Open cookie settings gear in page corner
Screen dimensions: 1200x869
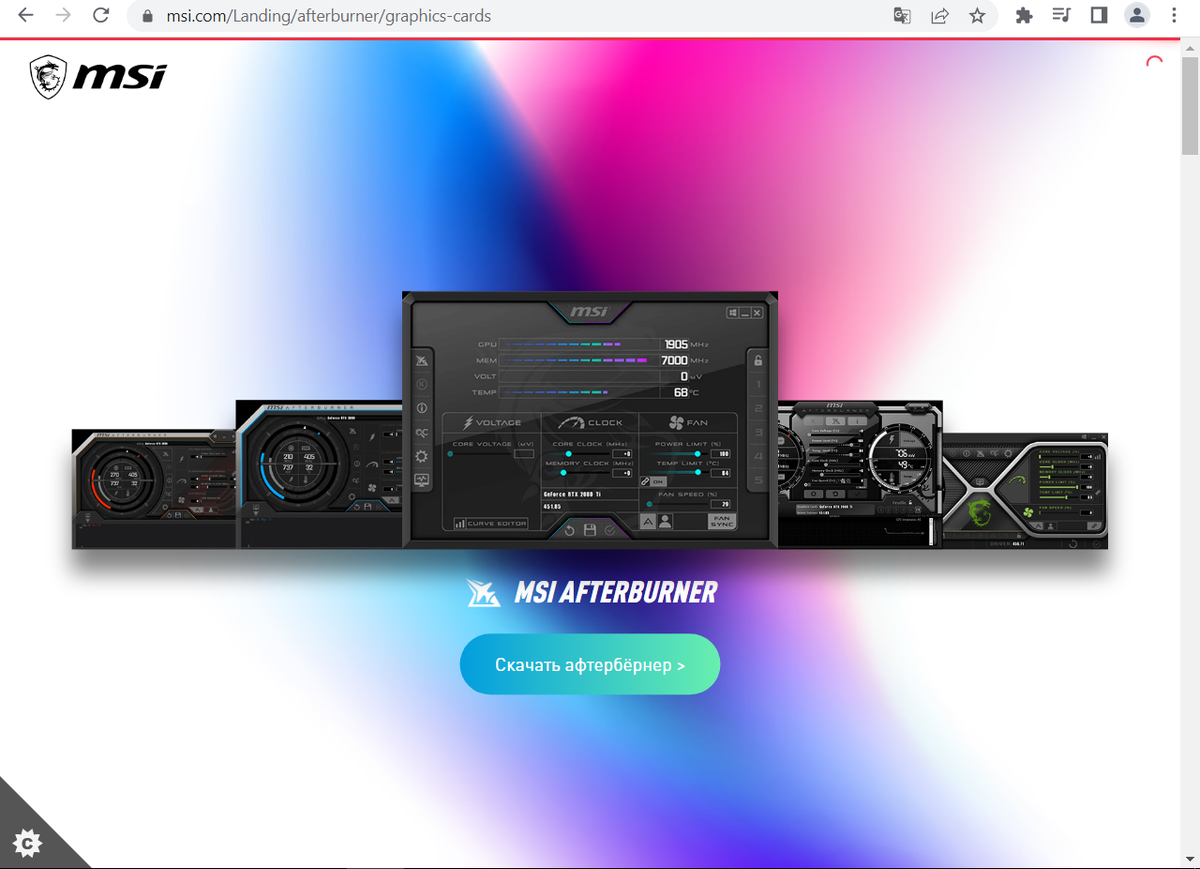coord(29,842)
